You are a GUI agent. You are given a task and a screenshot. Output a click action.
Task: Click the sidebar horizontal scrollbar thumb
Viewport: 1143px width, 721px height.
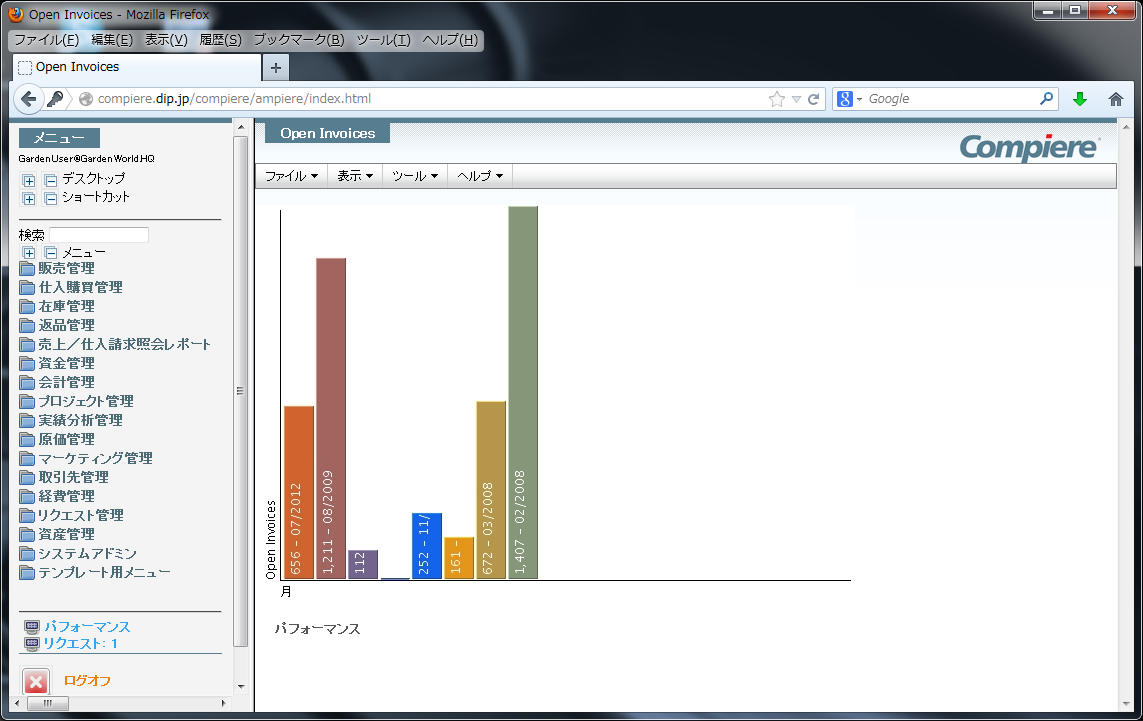tap(47, 704)
